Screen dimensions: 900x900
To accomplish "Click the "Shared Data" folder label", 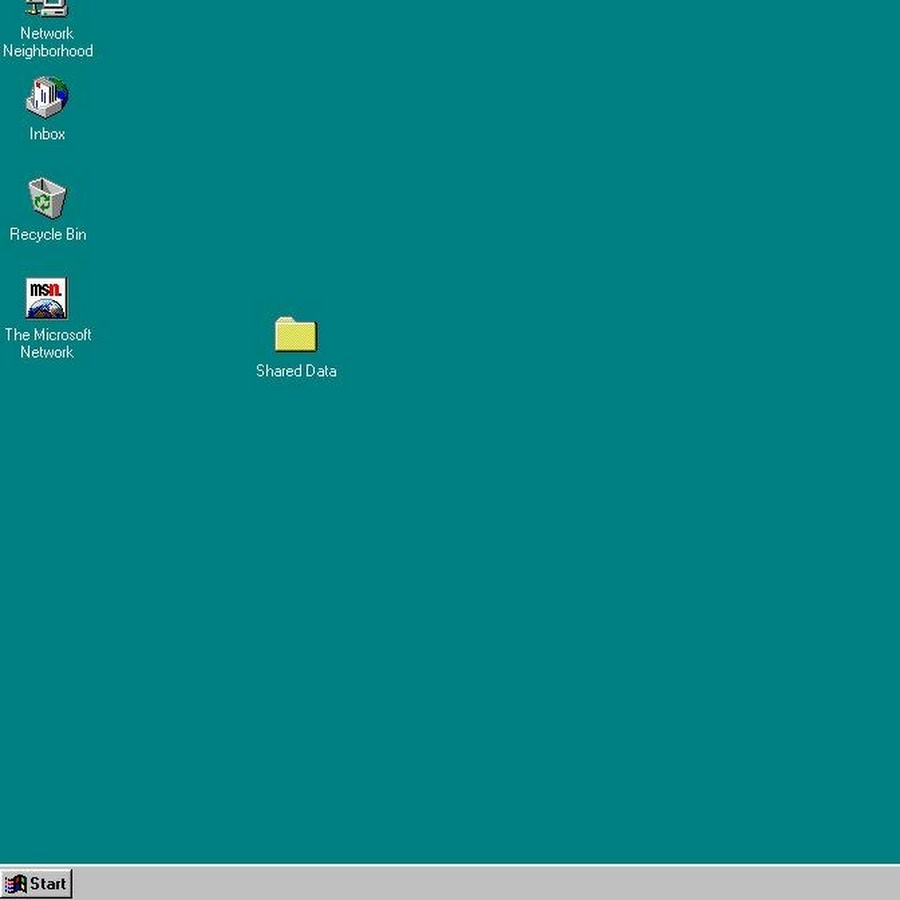I will click(x=296, y=371).
